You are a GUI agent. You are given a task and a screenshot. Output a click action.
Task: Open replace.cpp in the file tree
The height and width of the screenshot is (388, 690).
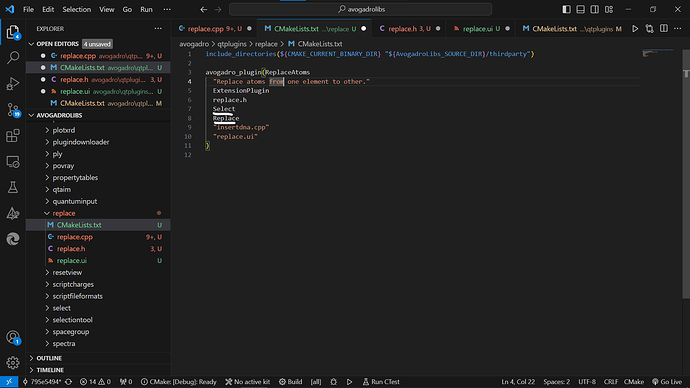point(75,237)
